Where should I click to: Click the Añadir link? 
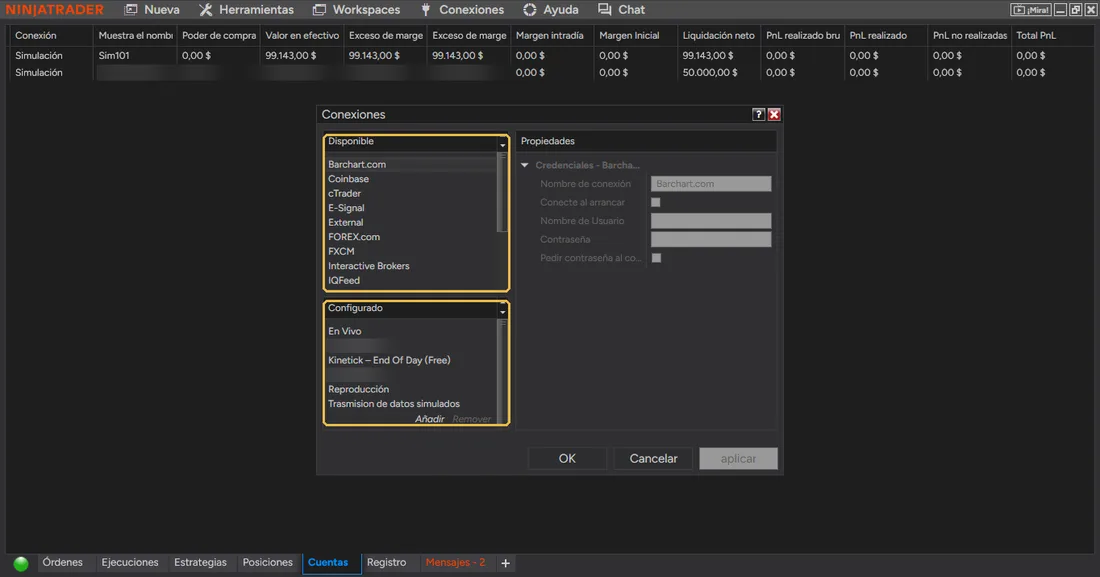pos(429,419)
